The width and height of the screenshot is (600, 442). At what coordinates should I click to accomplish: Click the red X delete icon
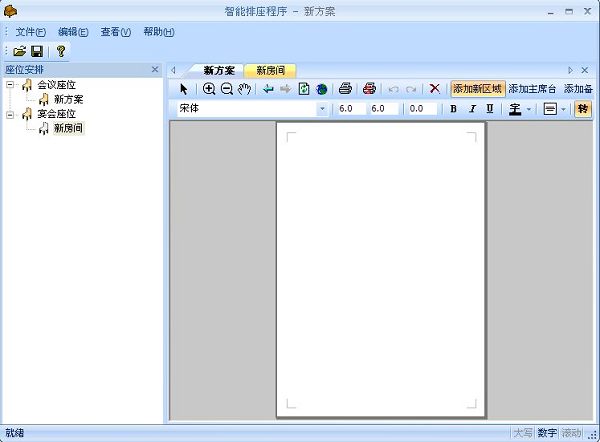[x=435, y=89]
